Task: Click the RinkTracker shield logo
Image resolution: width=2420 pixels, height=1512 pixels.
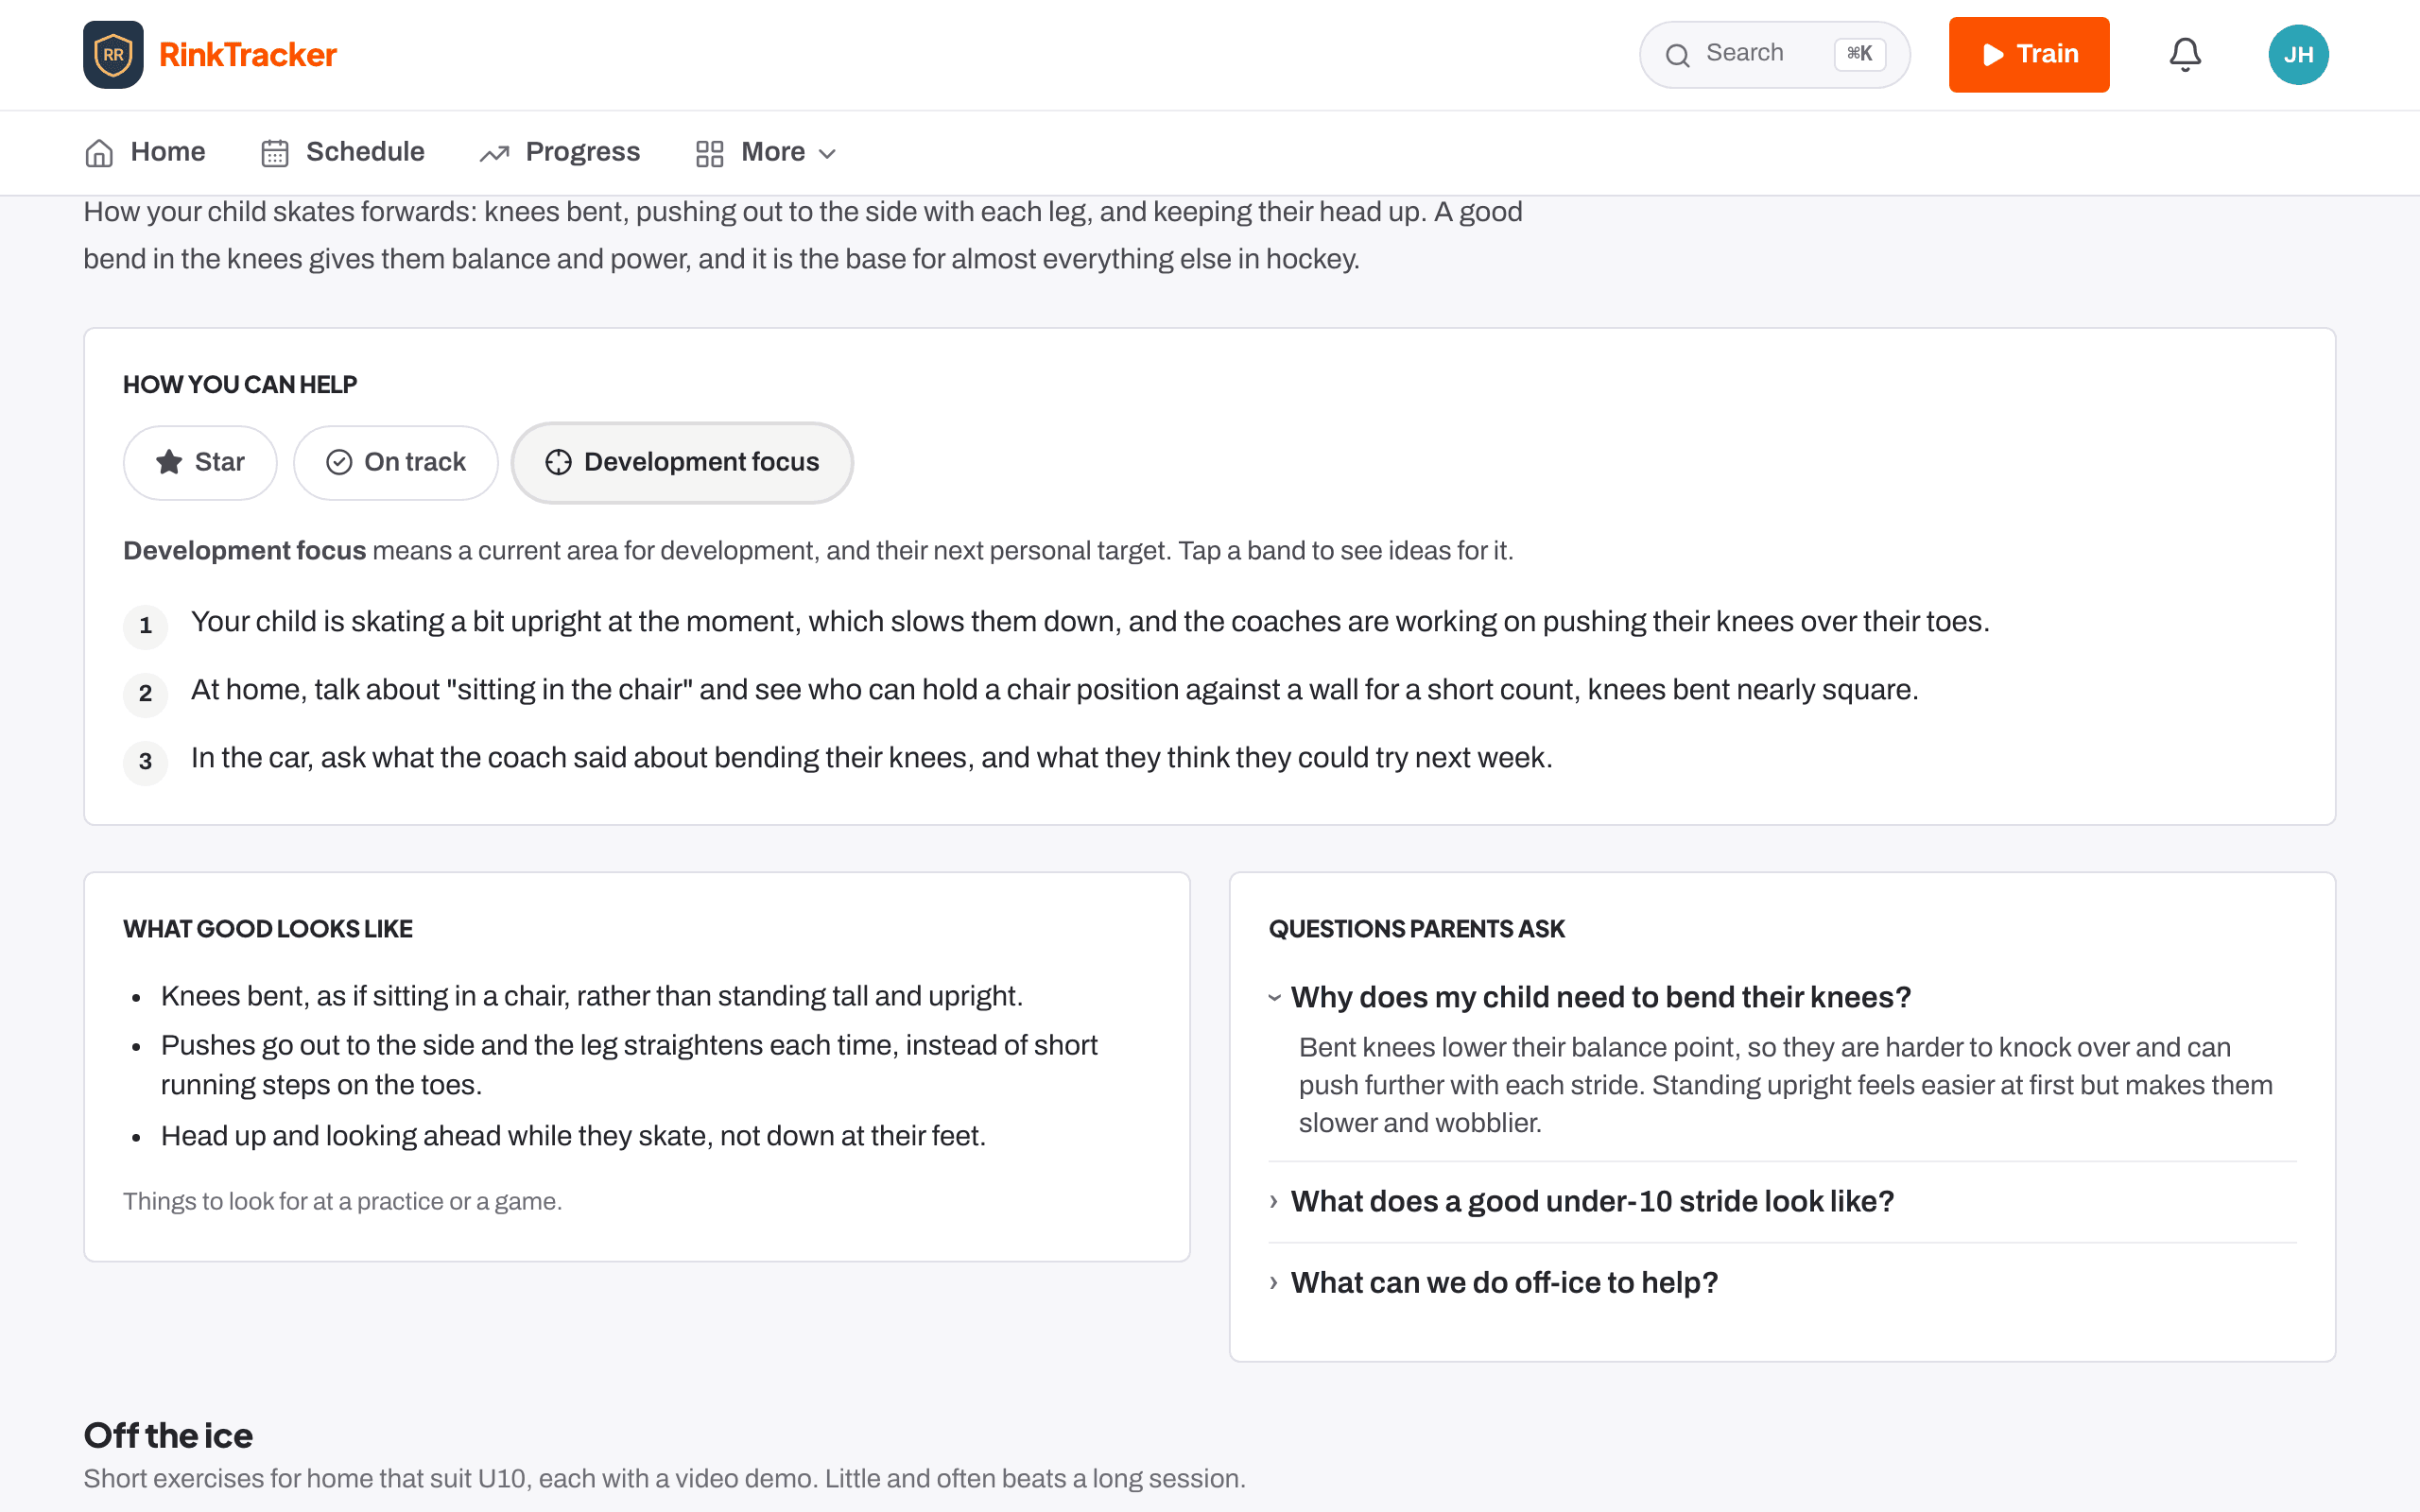Action: coord(113,55)
